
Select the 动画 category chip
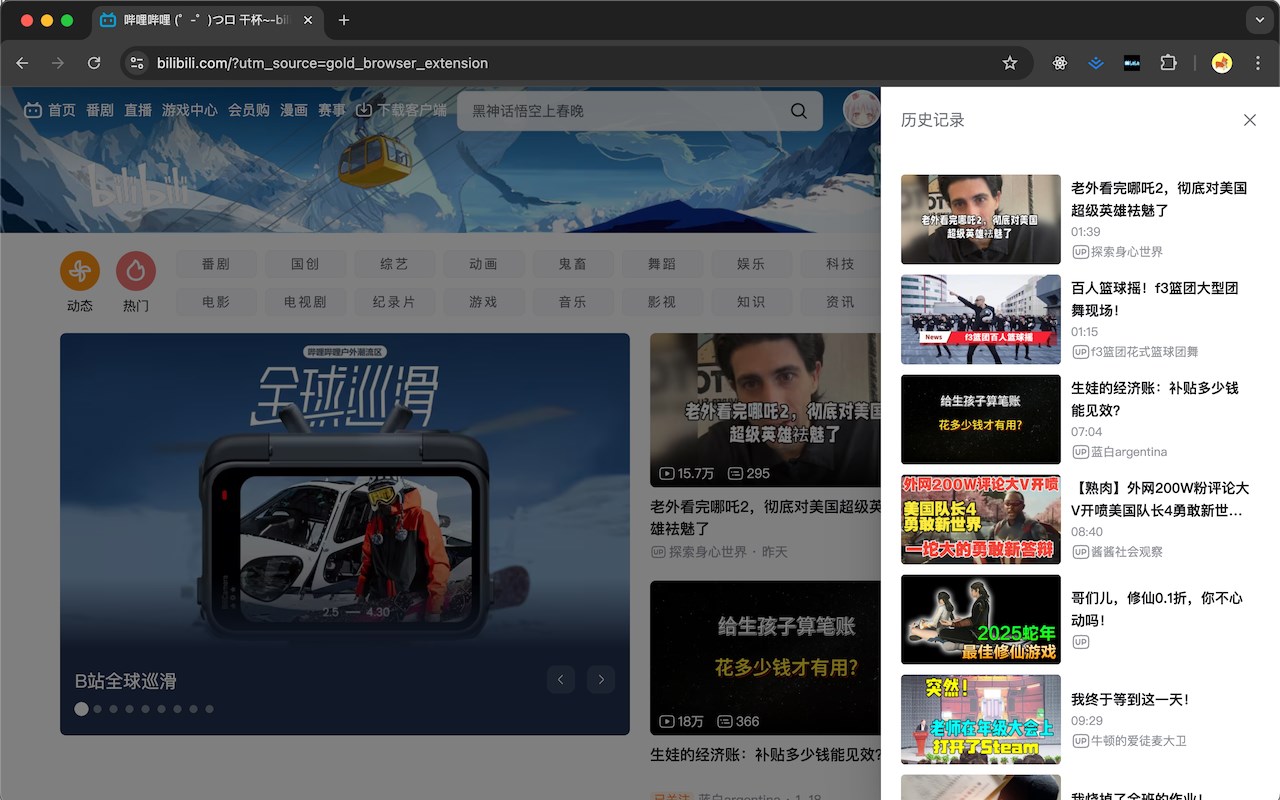pos(483,264)
